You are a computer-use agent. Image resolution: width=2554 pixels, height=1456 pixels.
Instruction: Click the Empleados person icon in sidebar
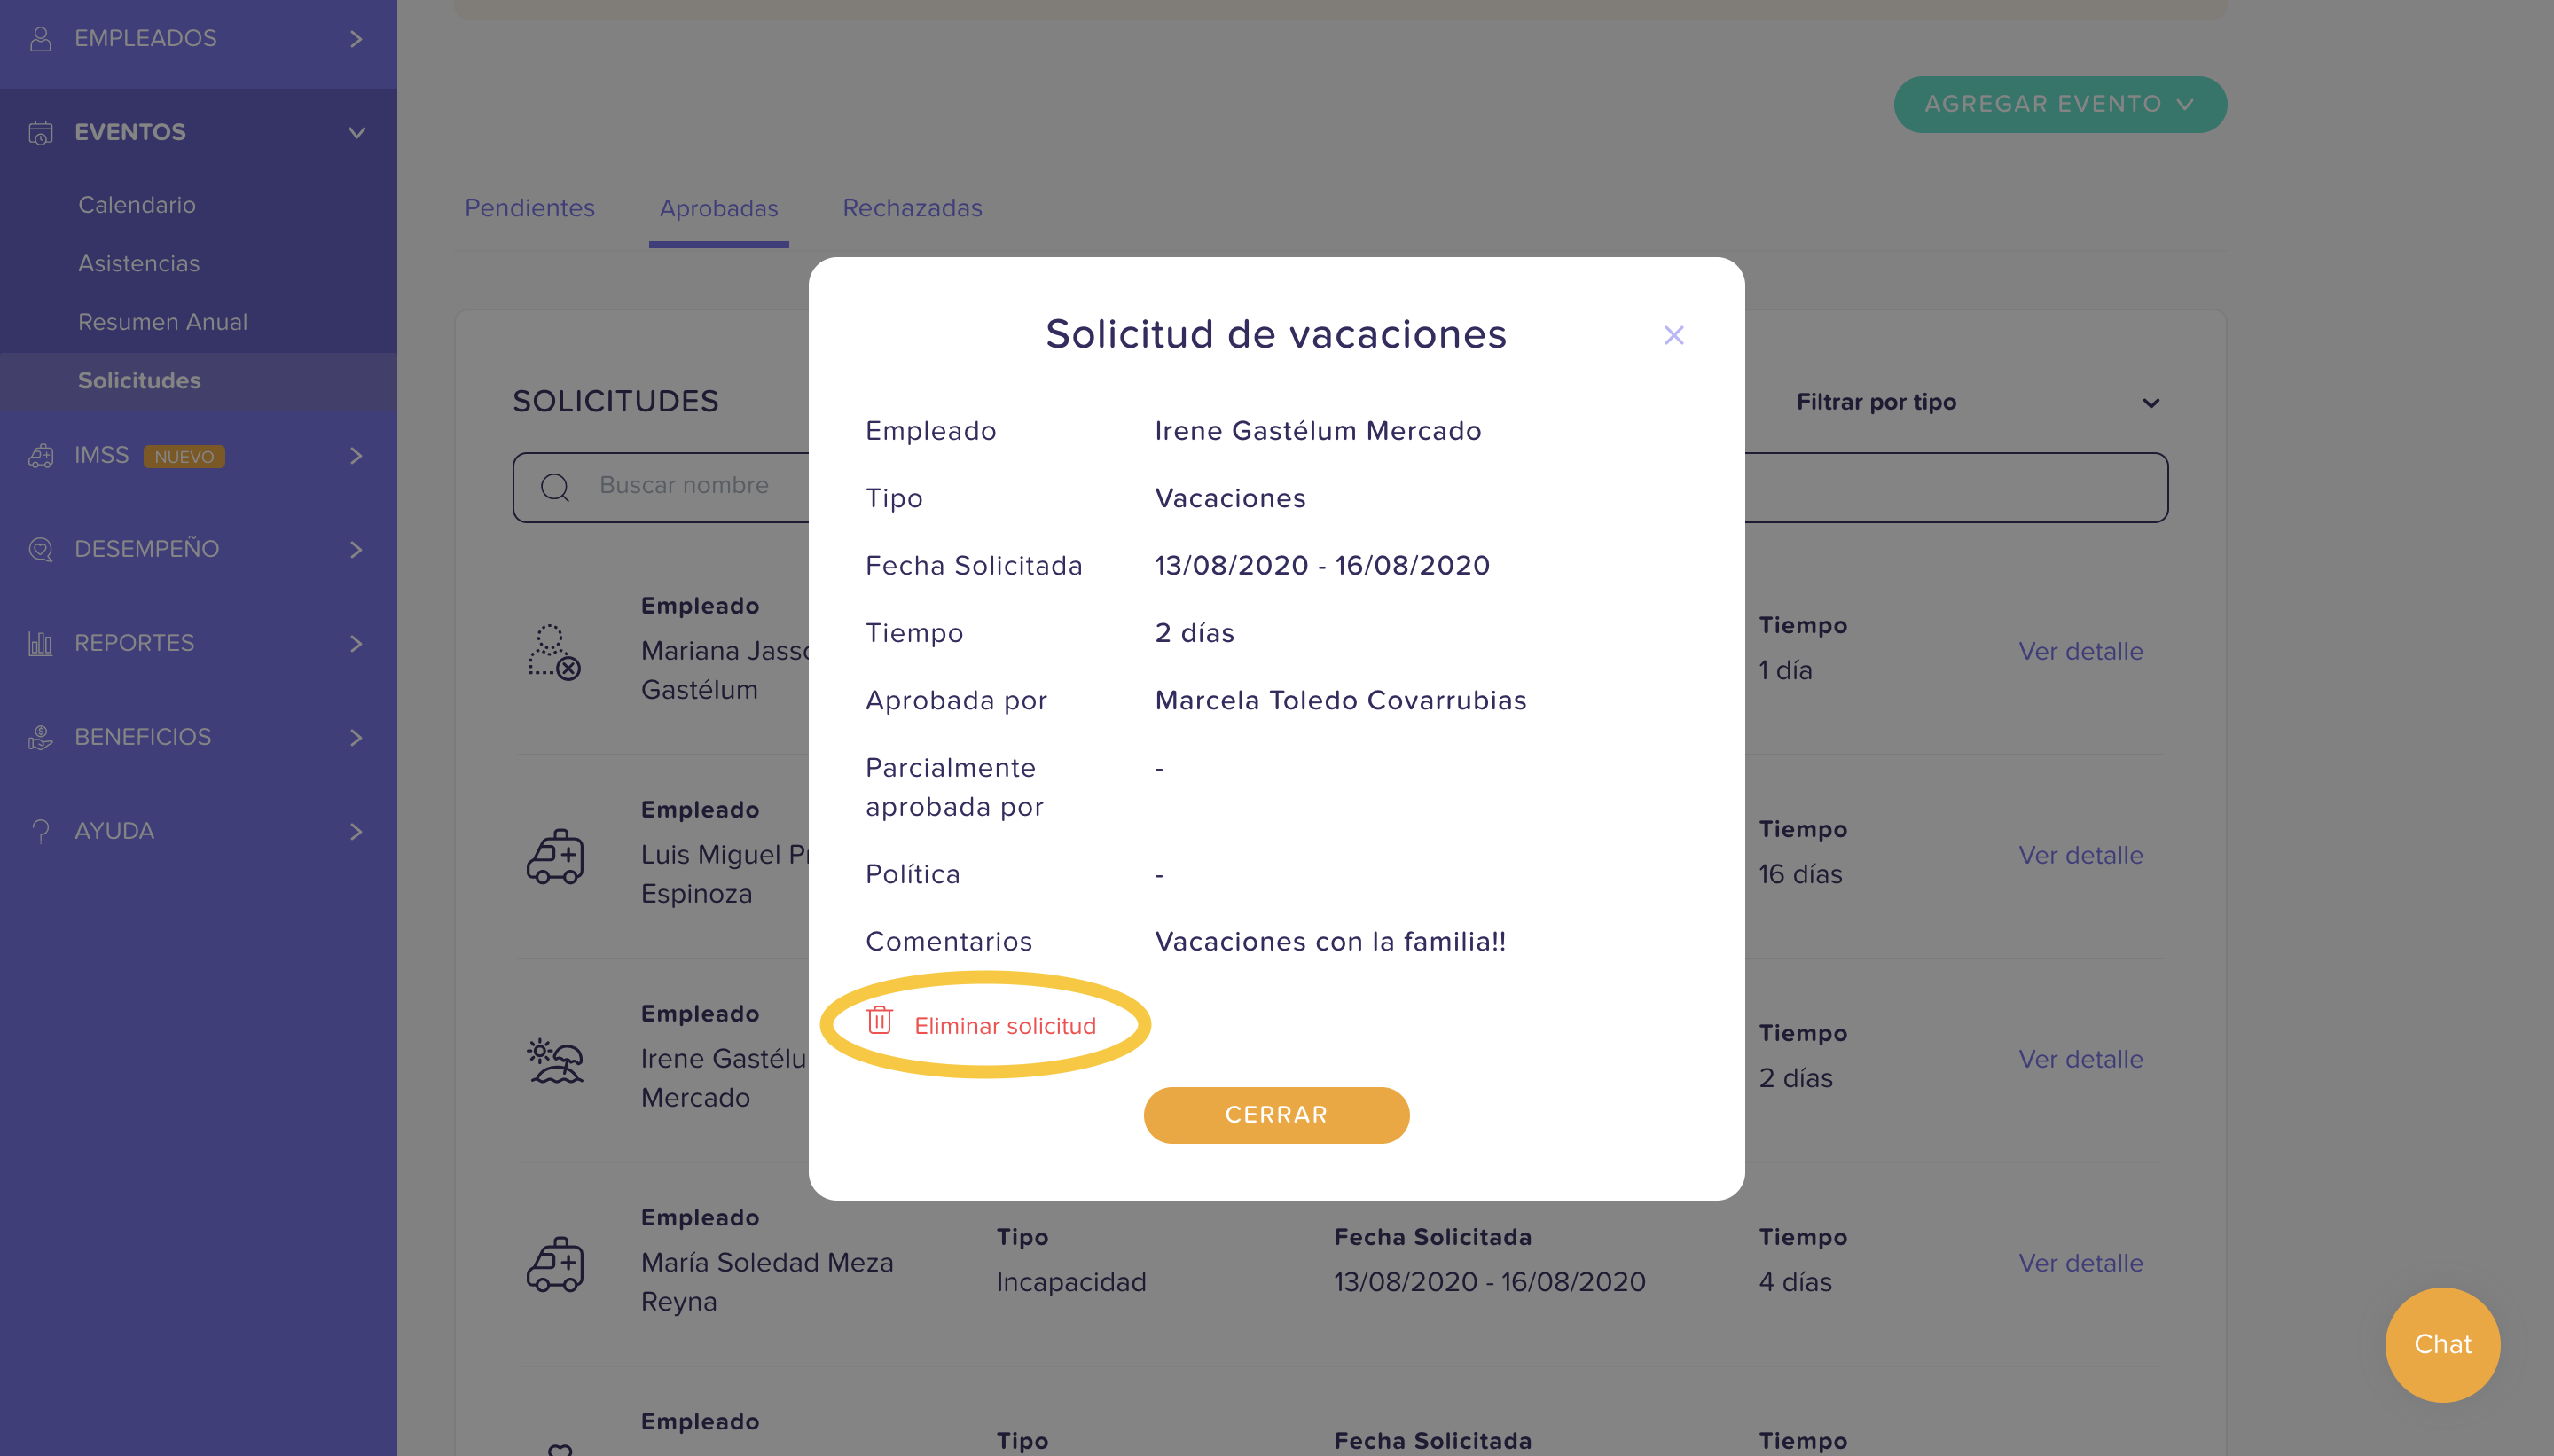point(41,38)
